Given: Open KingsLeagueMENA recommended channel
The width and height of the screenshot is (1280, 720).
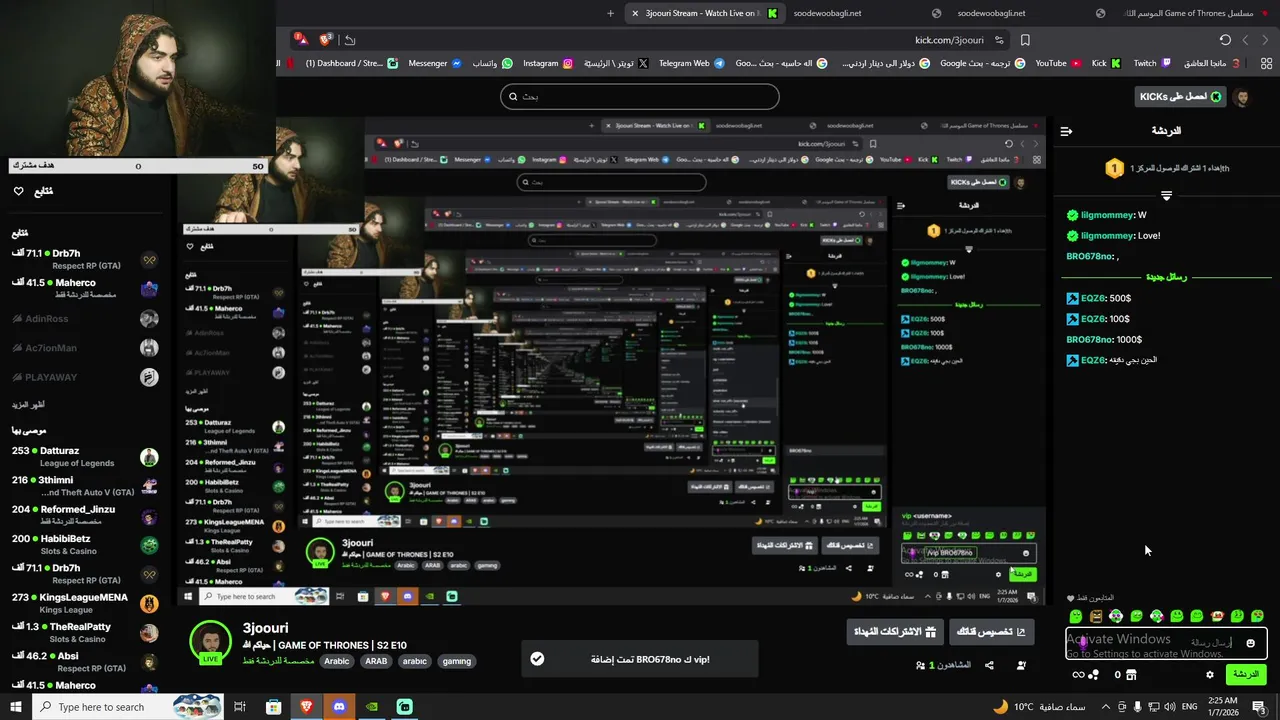Looking at the screenshot, I should [85, 603].
